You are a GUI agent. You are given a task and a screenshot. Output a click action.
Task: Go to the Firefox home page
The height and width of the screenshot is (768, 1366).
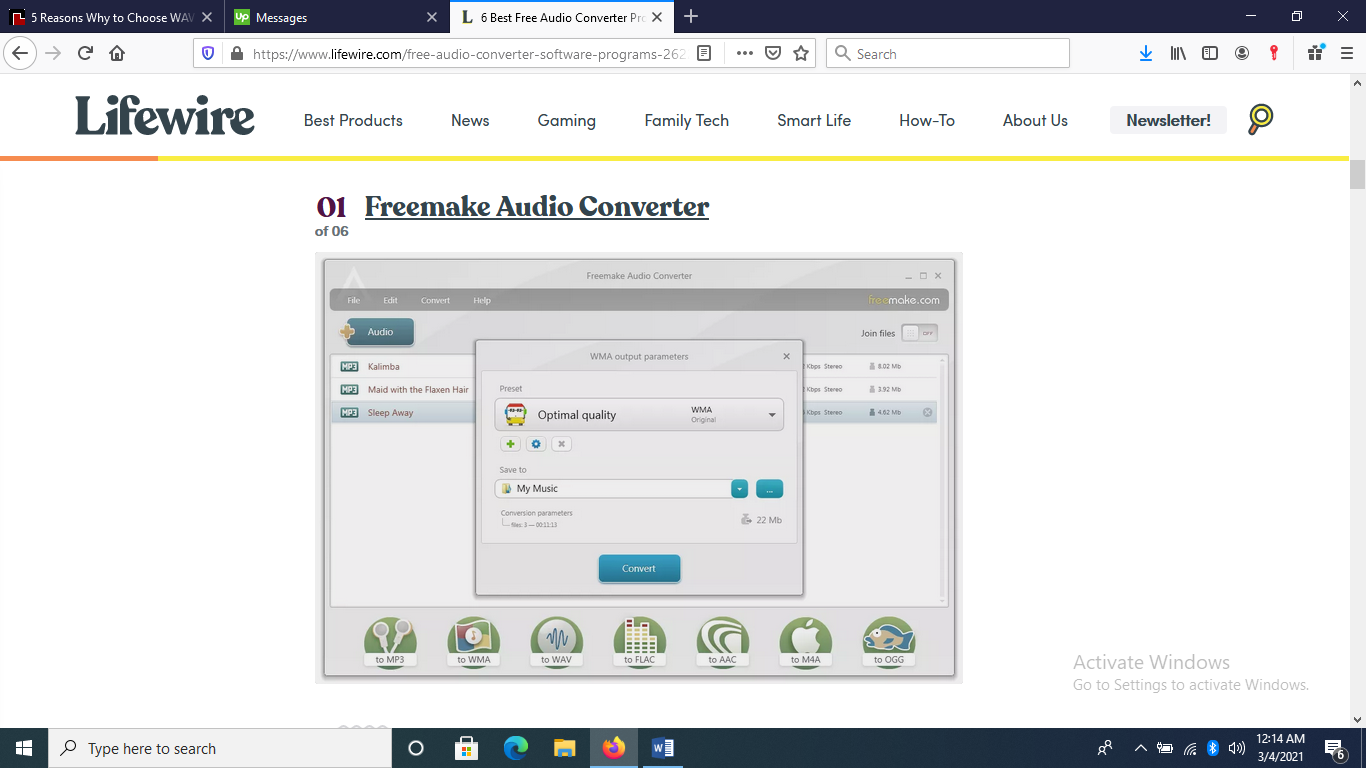click(117, 54)
